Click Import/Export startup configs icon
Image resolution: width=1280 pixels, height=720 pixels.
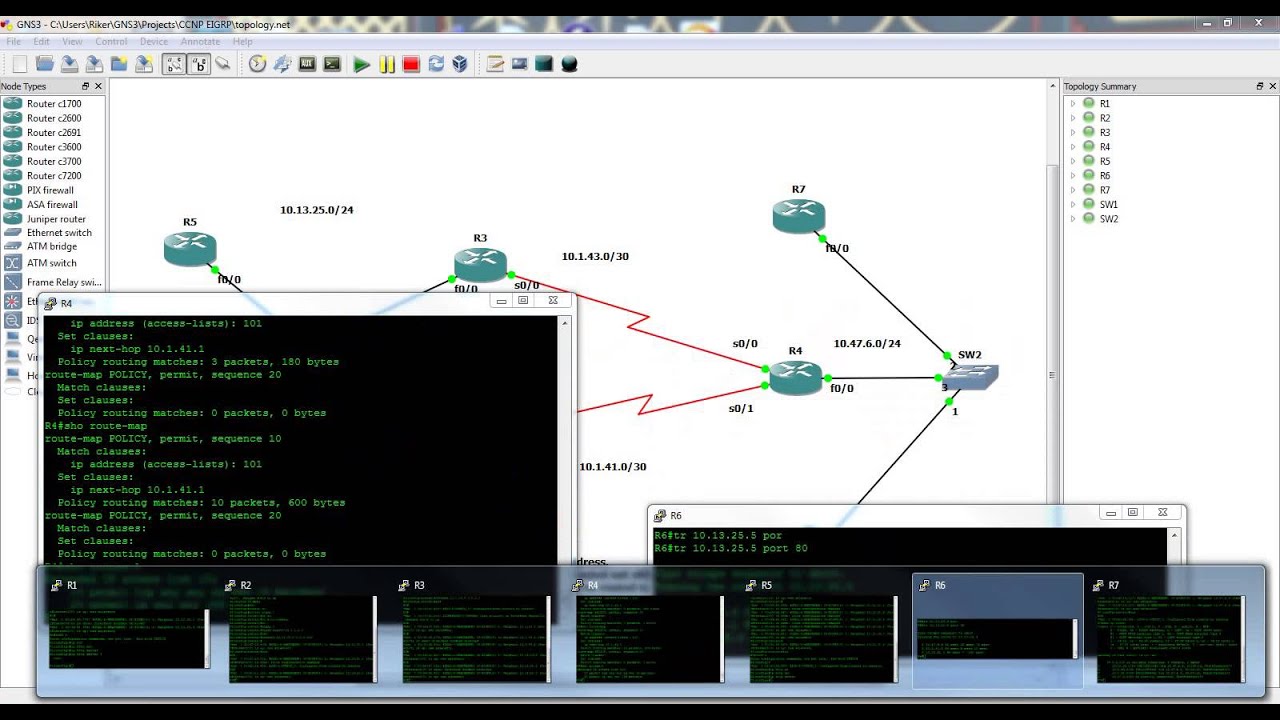[283, 64]
